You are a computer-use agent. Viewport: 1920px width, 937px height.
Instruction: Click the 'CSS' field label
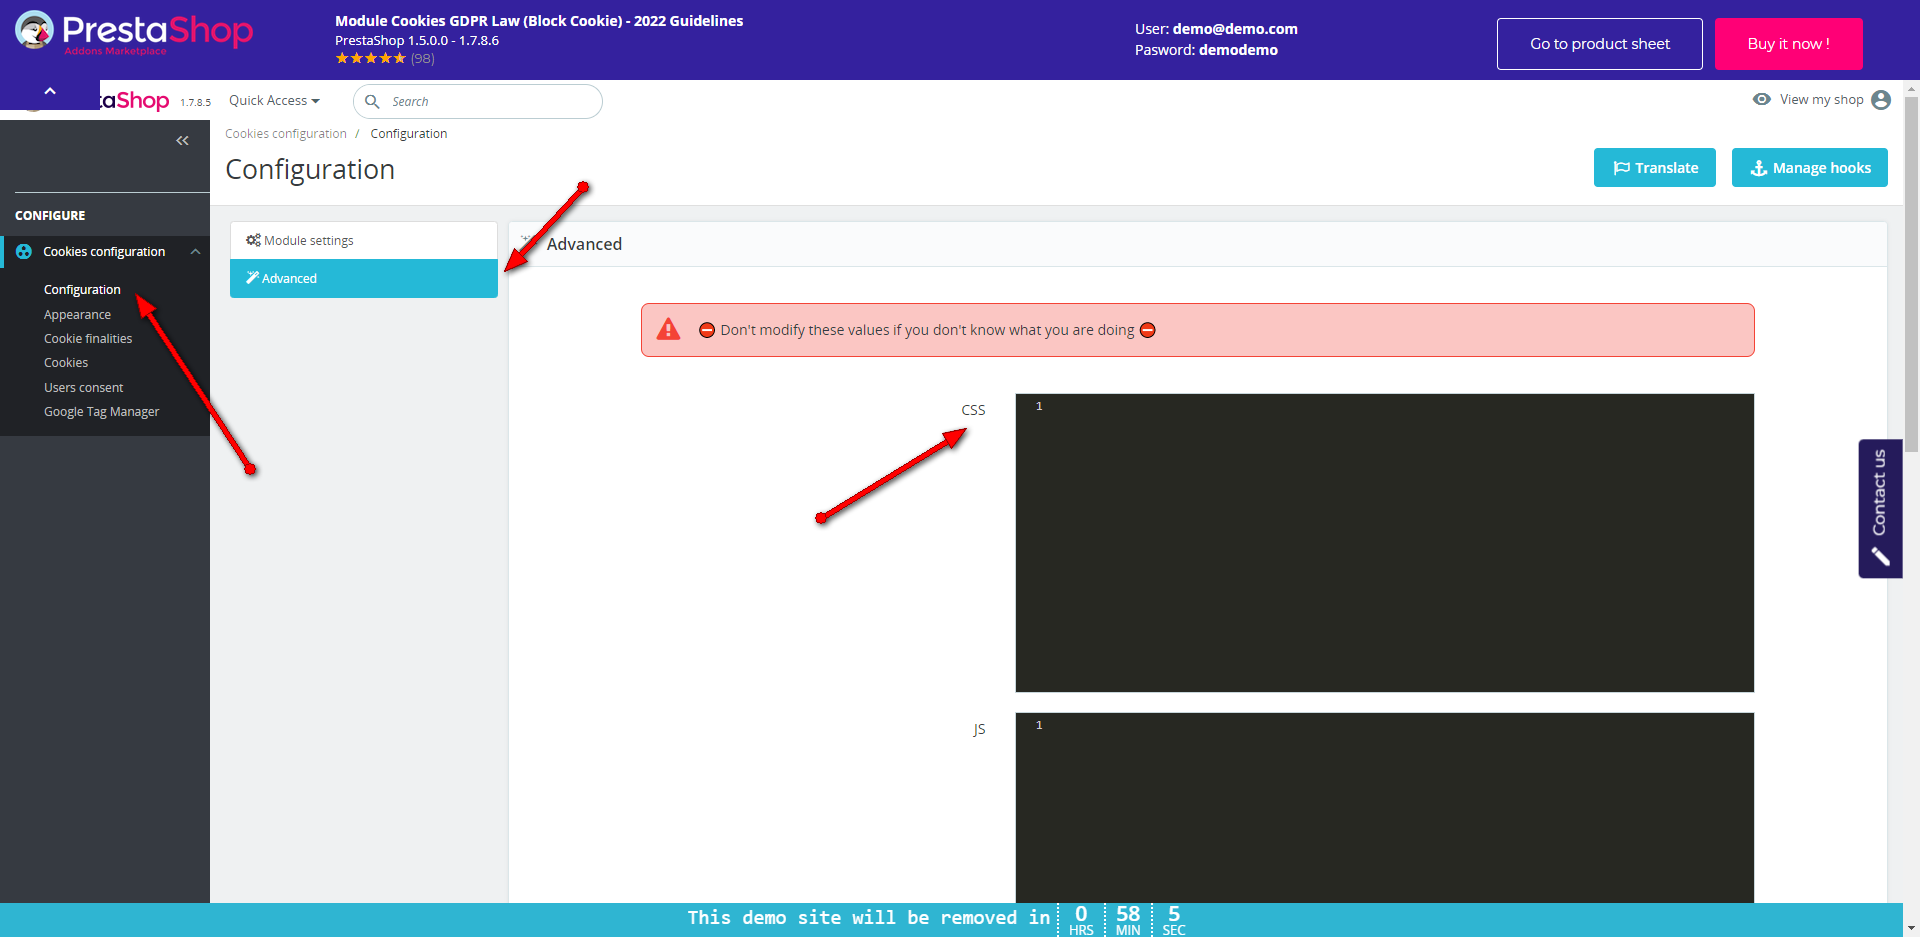pos(973,410)
